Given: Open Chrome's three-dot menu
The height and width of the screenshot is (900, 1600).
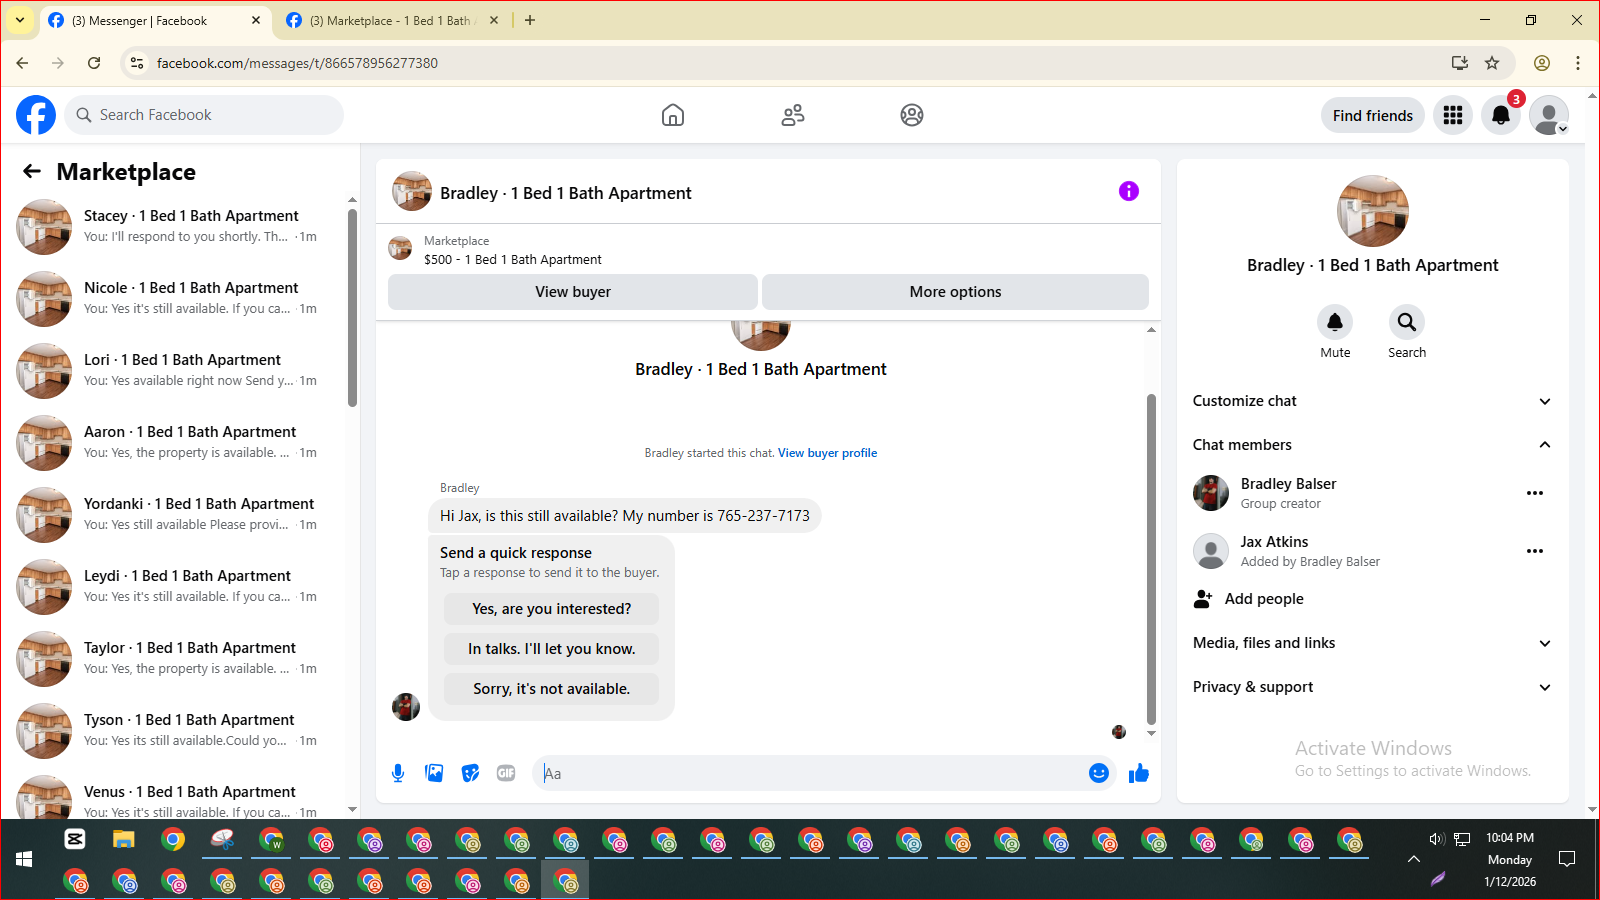Looking at the screenshot, I should pyautogui.click(x=1578, y=63).
